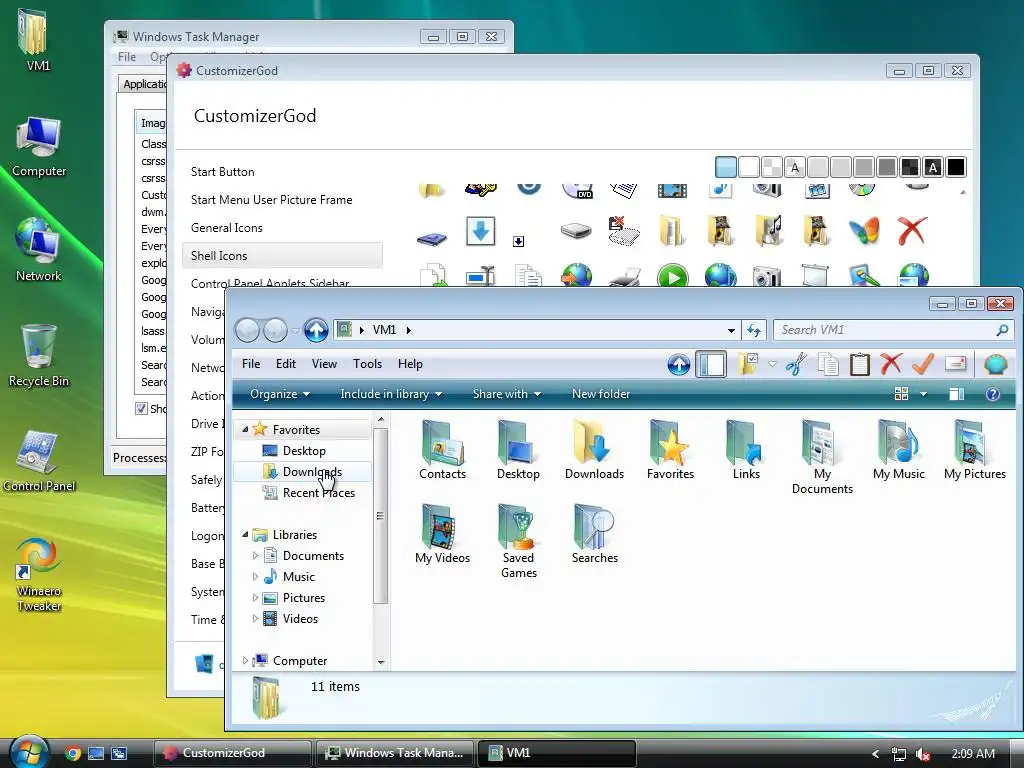Select Start Button in CustomizerGod sidebar
The image size is (1024, 768).
pos(223,172)
